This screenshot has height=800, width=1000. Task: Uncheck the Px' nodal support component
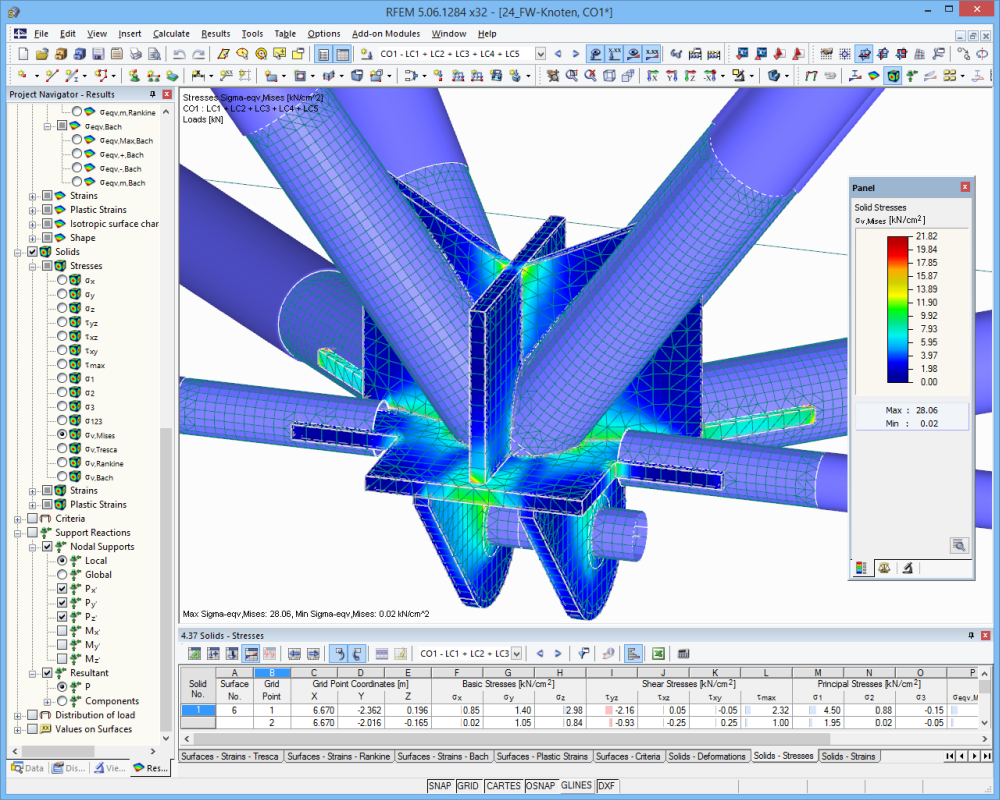(x=62, y=589)
